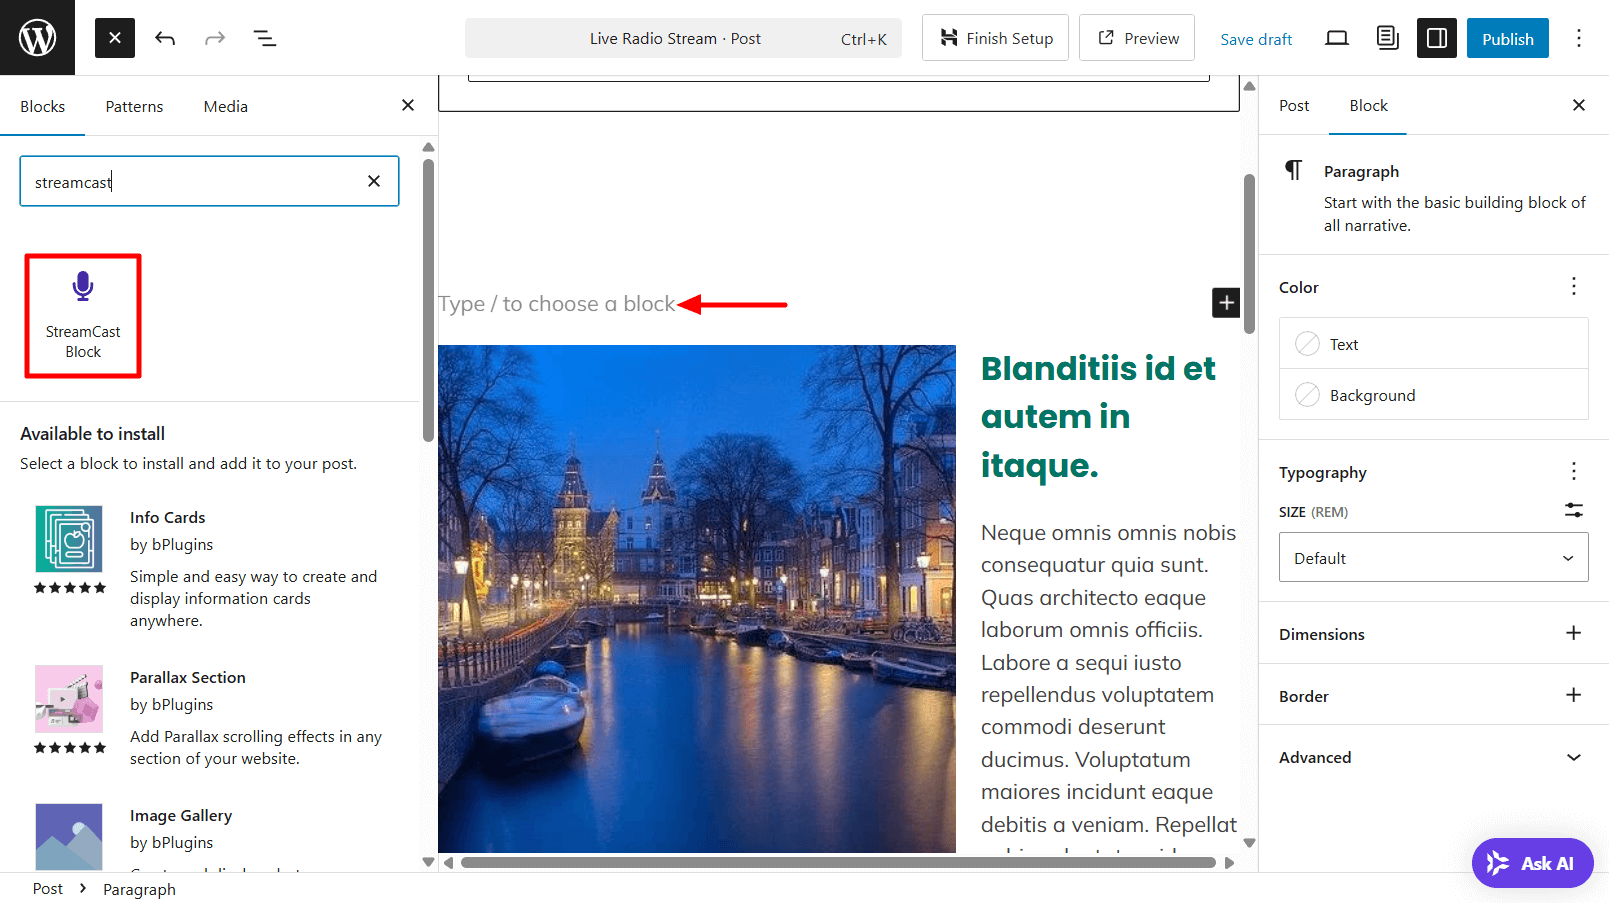1609x903 pixels.
Task: Select the Paragraph block icon
Action: (x=1293, y=170)
